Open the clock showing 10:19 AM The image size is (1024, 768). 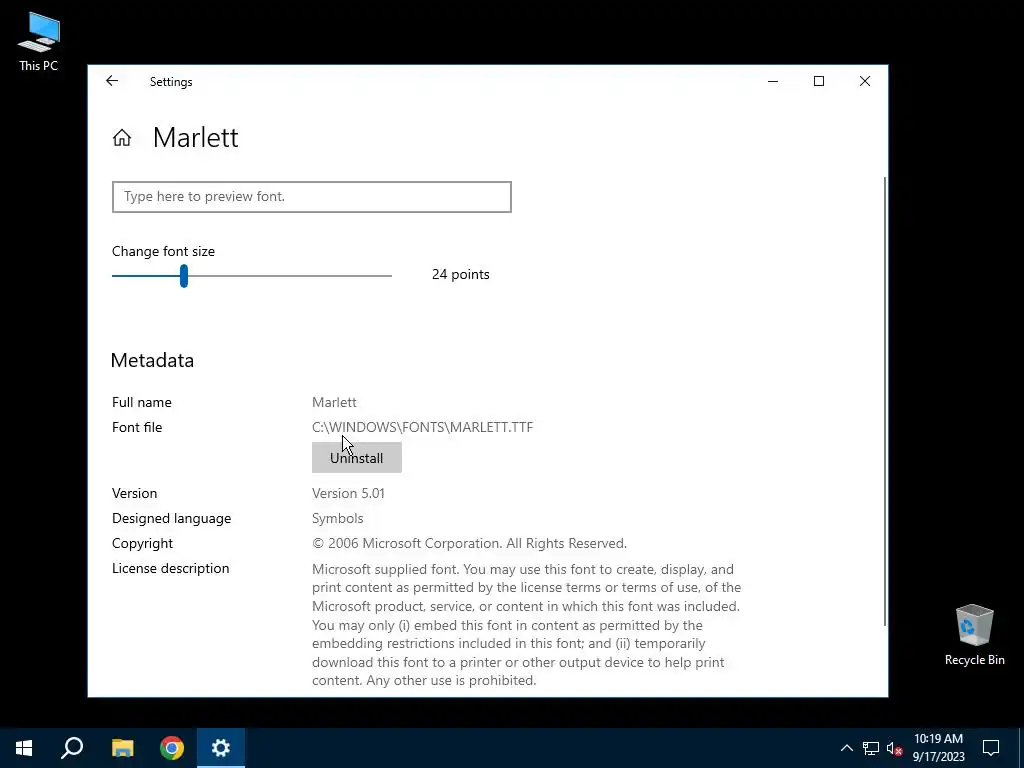pyautogui.click(x=938, y=748)
